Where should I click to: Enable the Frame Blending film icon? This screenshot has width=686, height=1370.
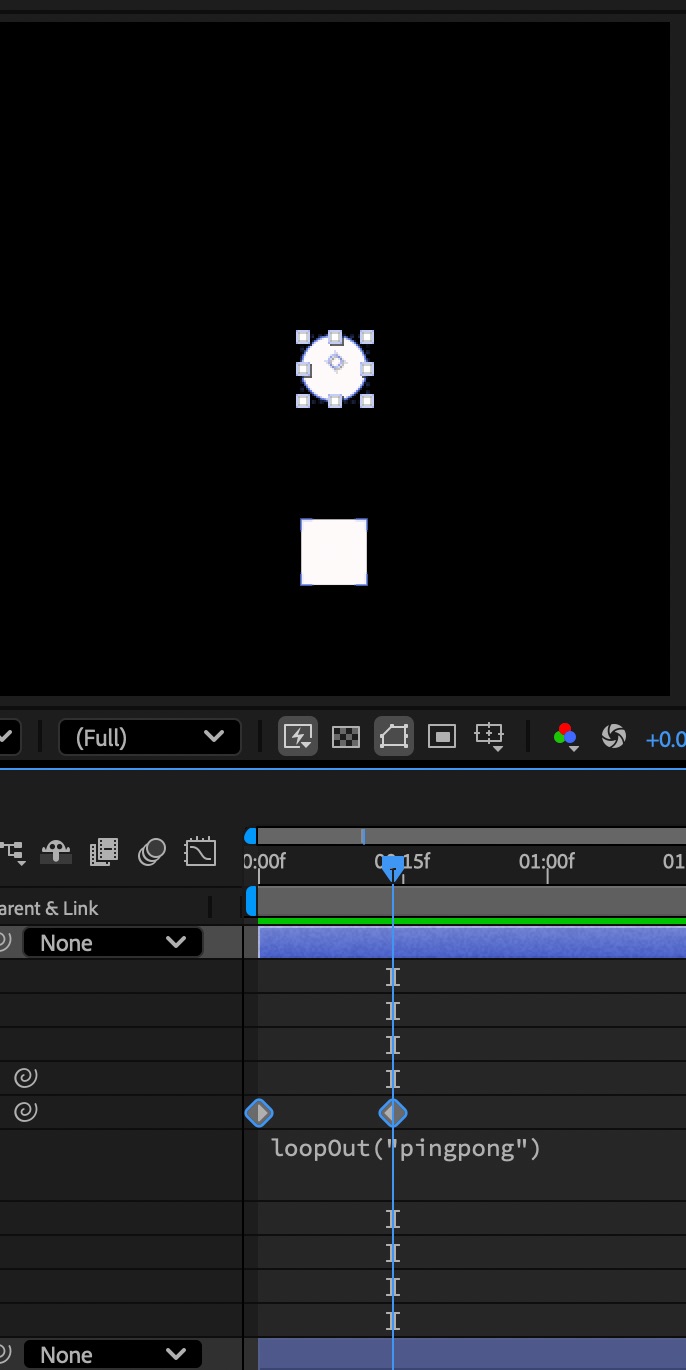(x=104, y=852)
